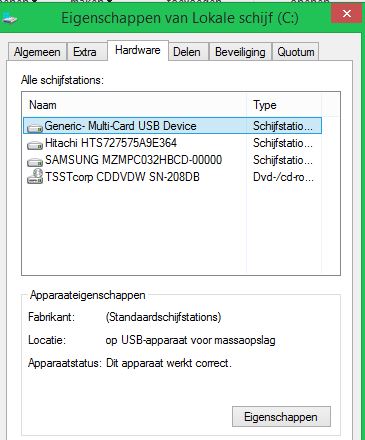Open the Beveiliging tab
This screenshot has height=440, width=365.
pyautogui.click(x=240, y=52)
